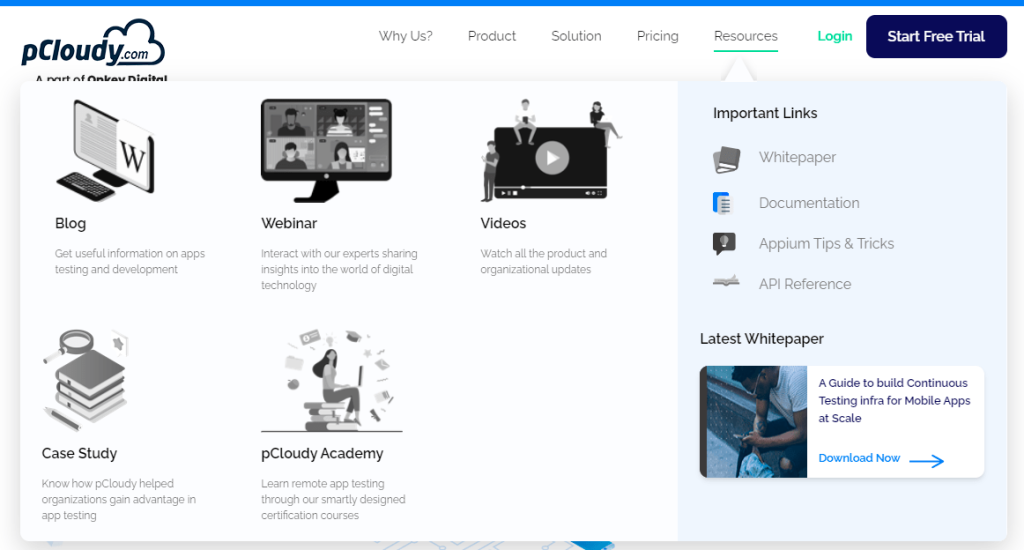Click the Download Now arrow icon
Image resolution: width=1024 pixels, height=550 pixels.
click(x=927, y=461)
